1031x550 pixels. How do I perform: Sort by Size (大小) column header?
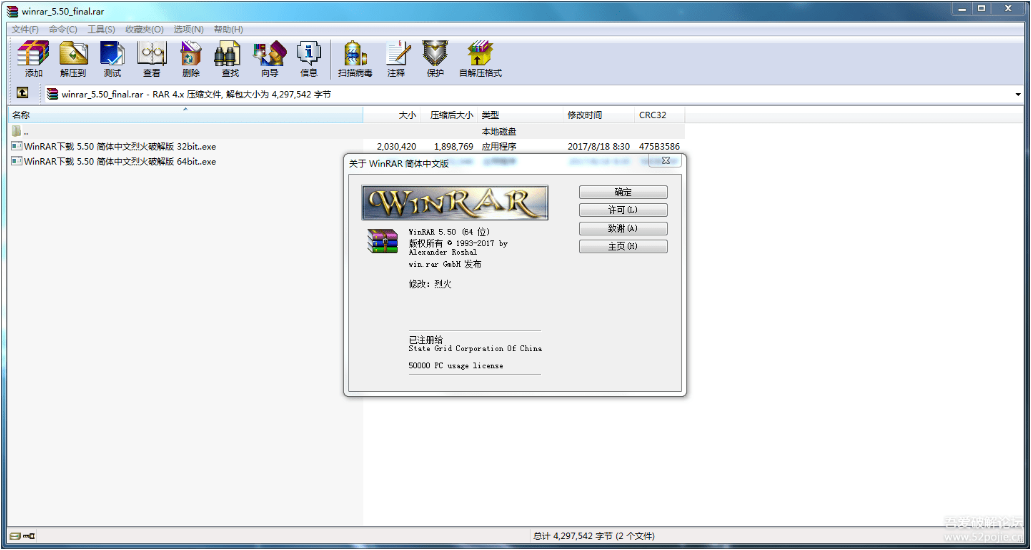coord(392,115)
